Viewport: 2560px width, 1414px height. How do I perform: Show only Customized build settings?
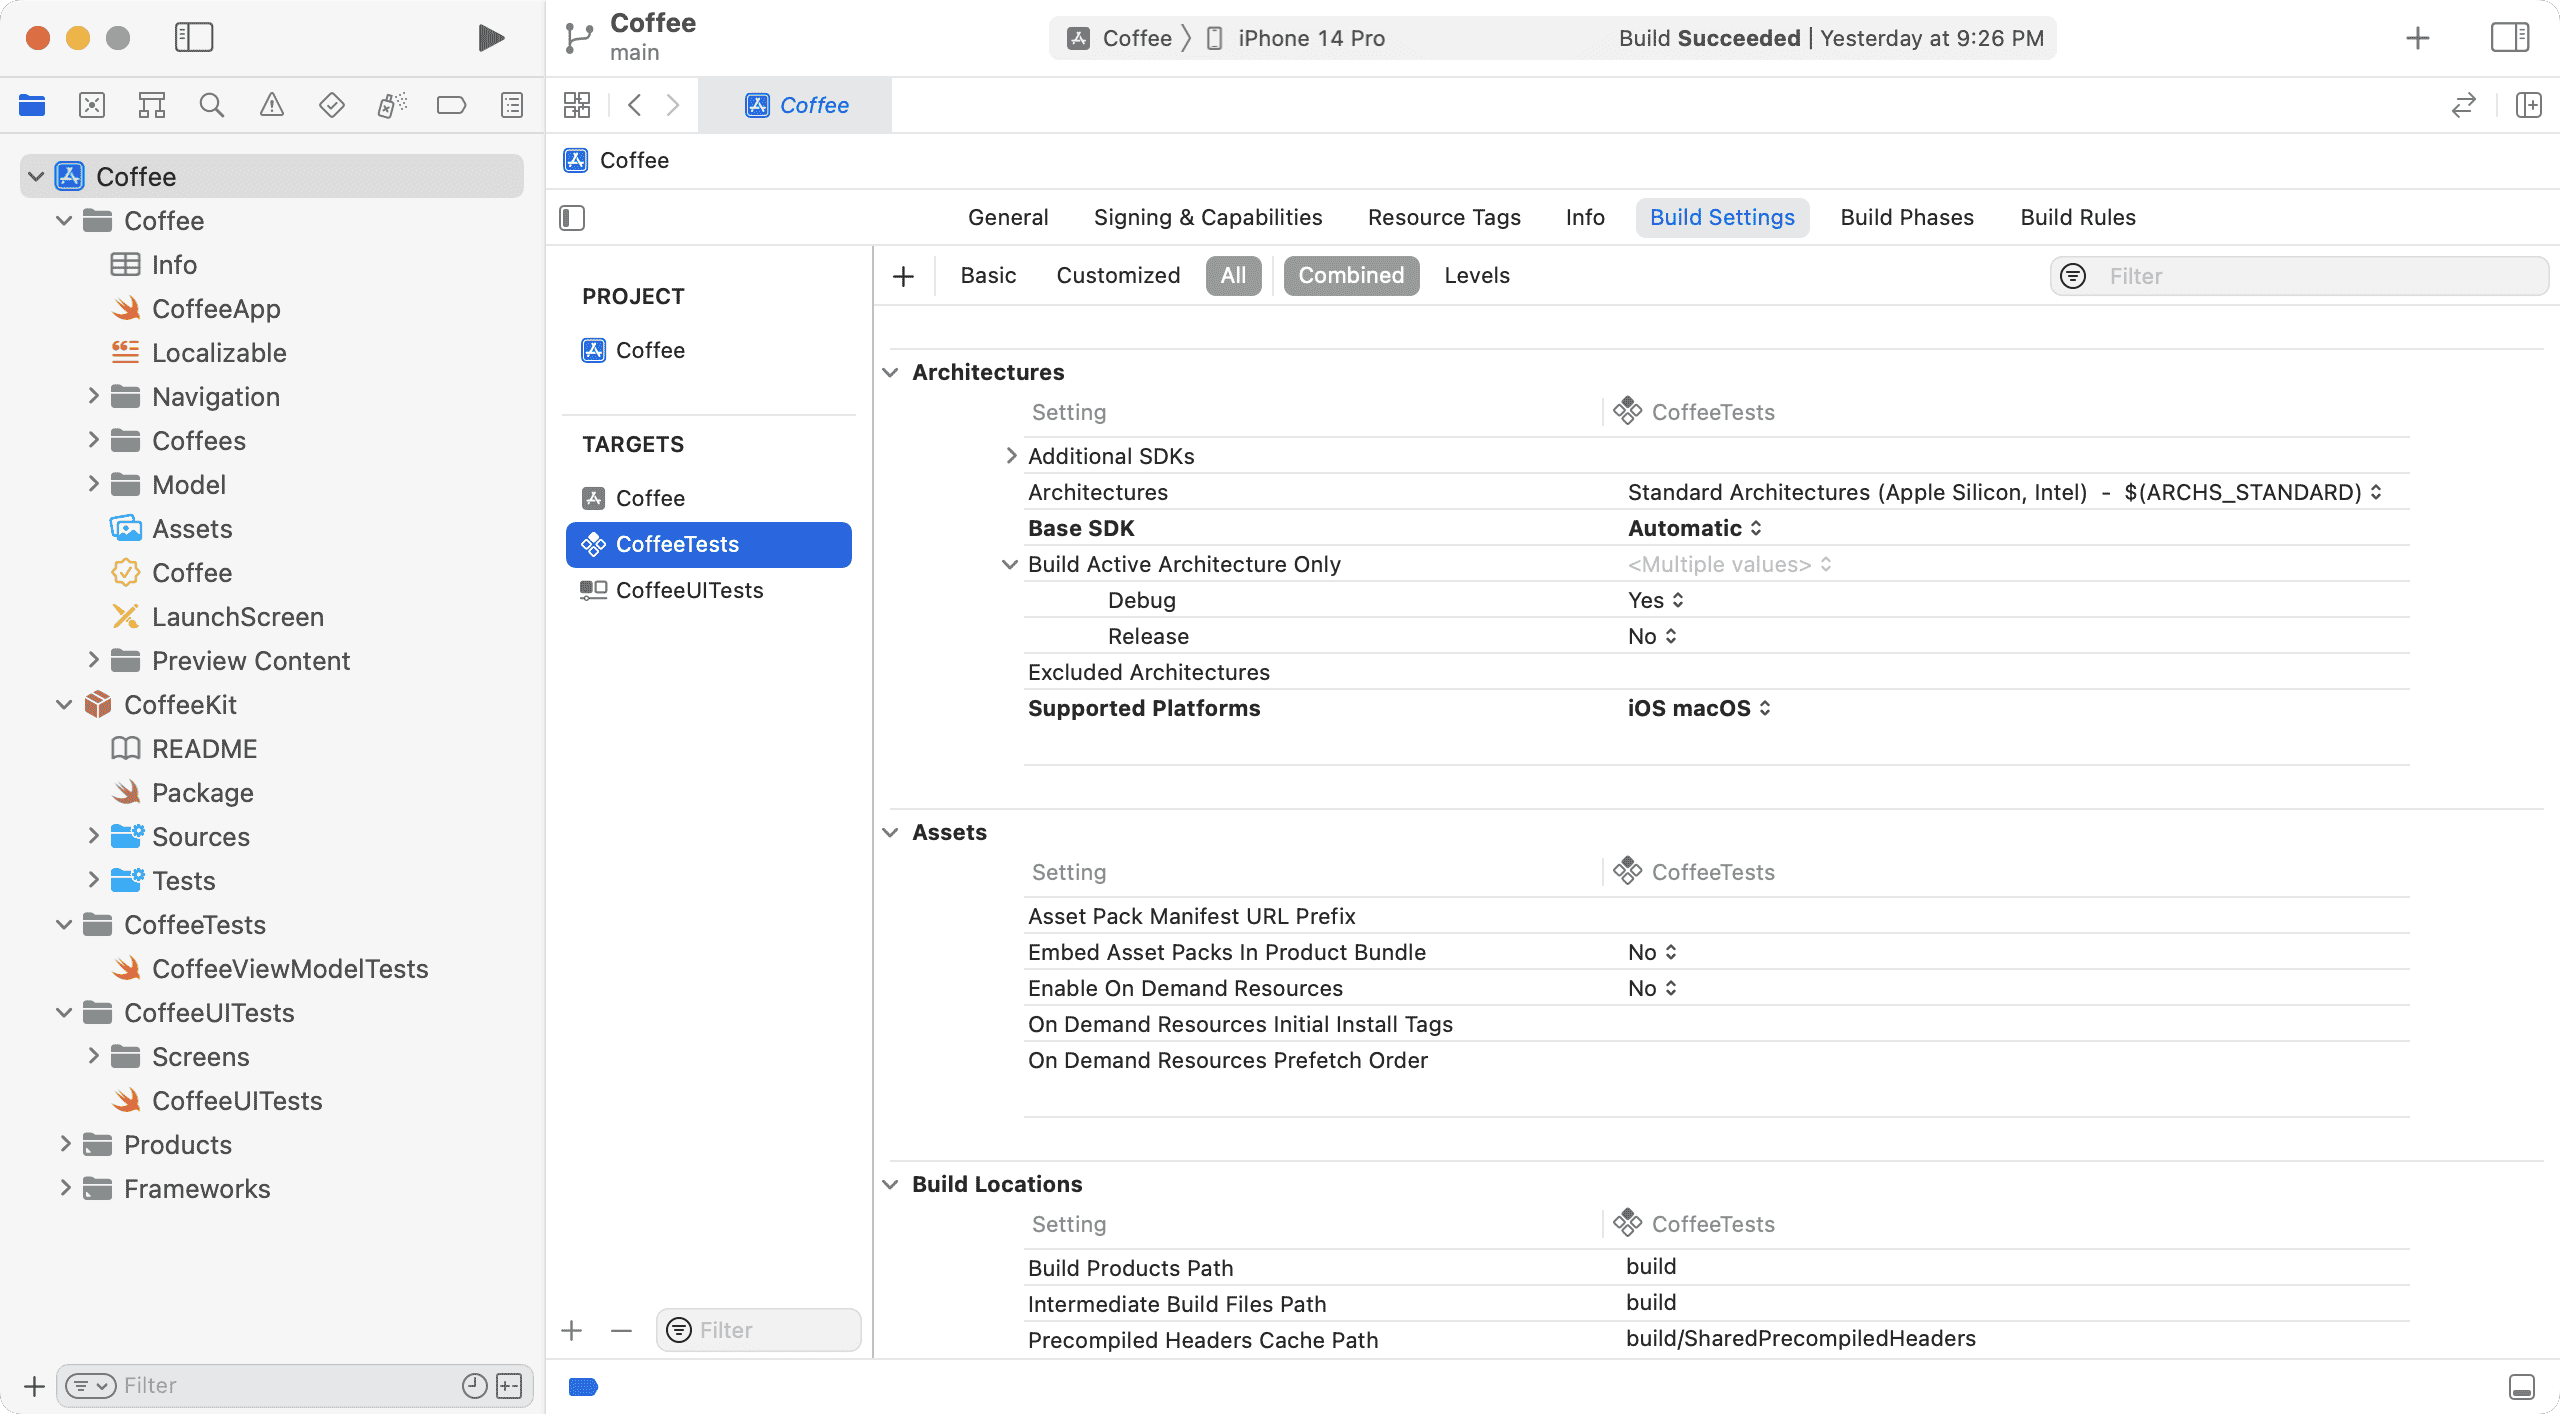click(x=1117, y=276)
